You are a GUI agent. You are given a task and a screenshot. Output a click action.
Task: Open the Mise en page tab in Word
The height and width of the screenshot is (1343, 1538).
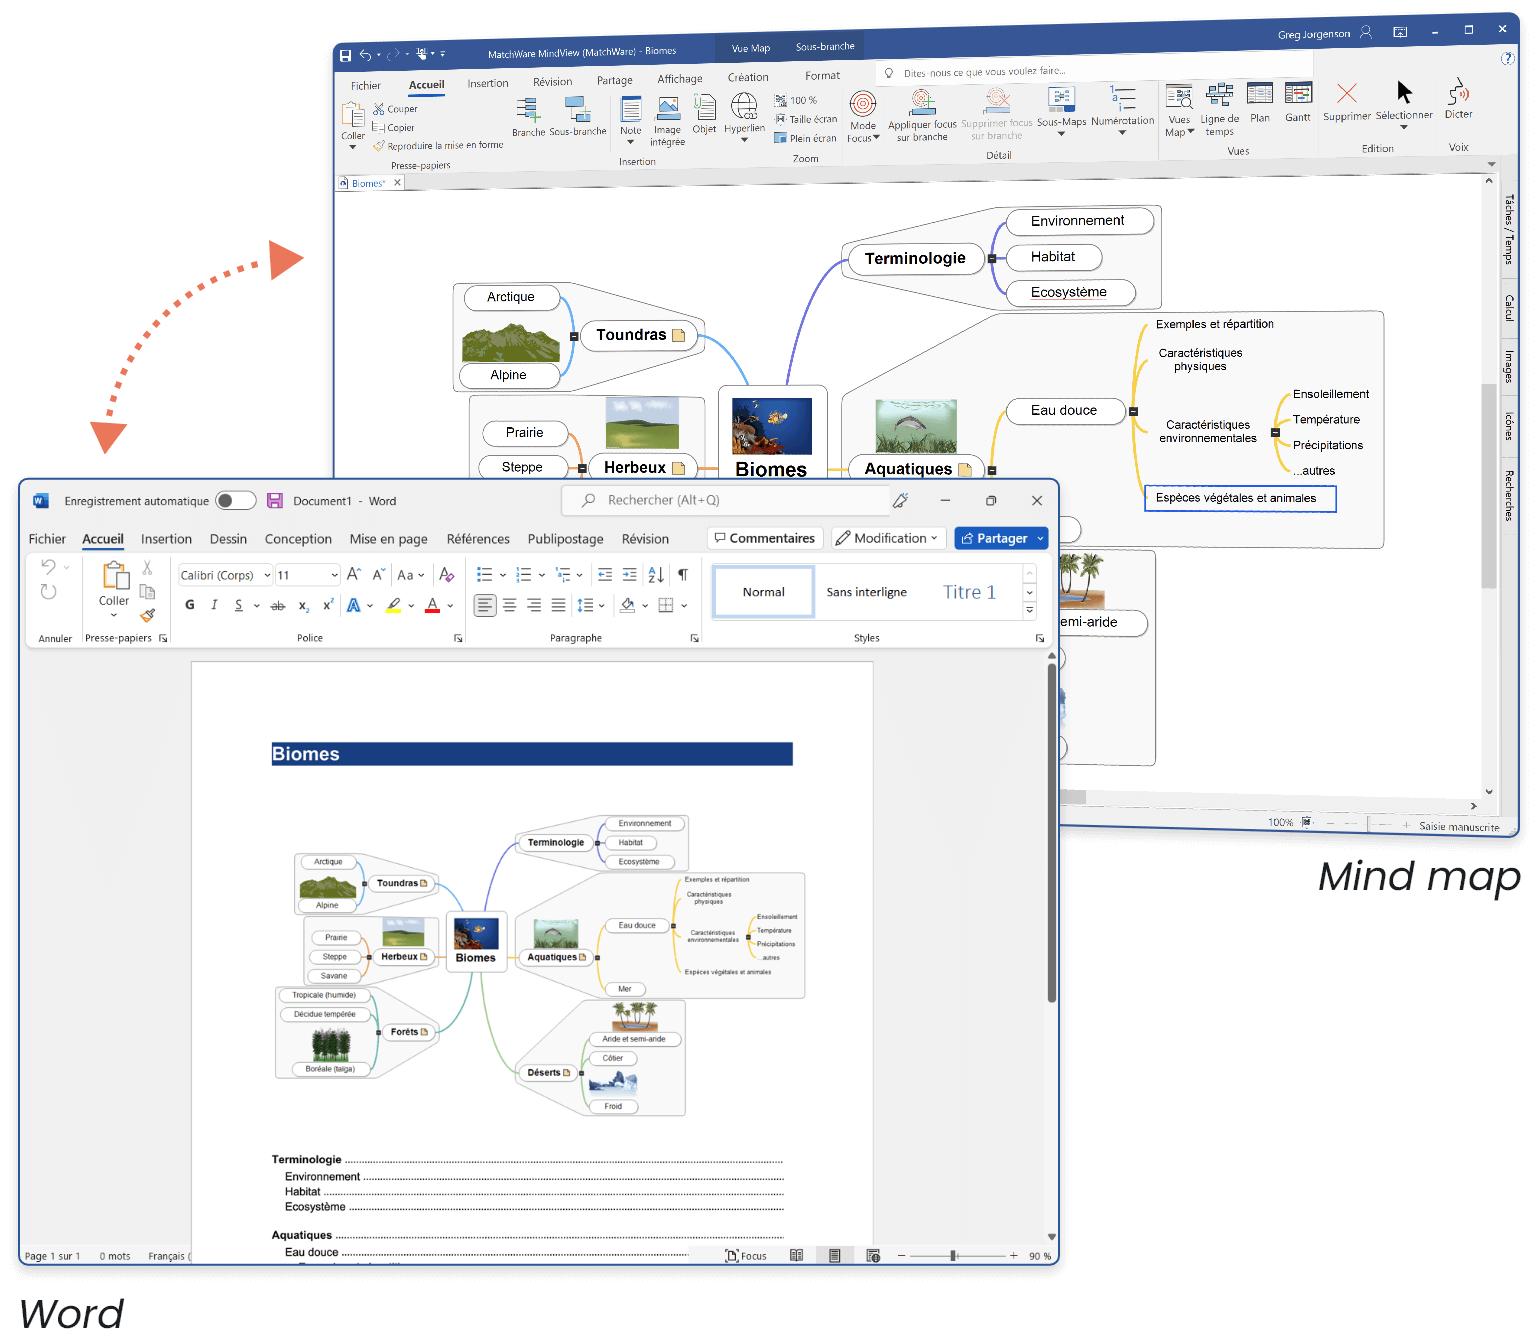coord(388,539)
